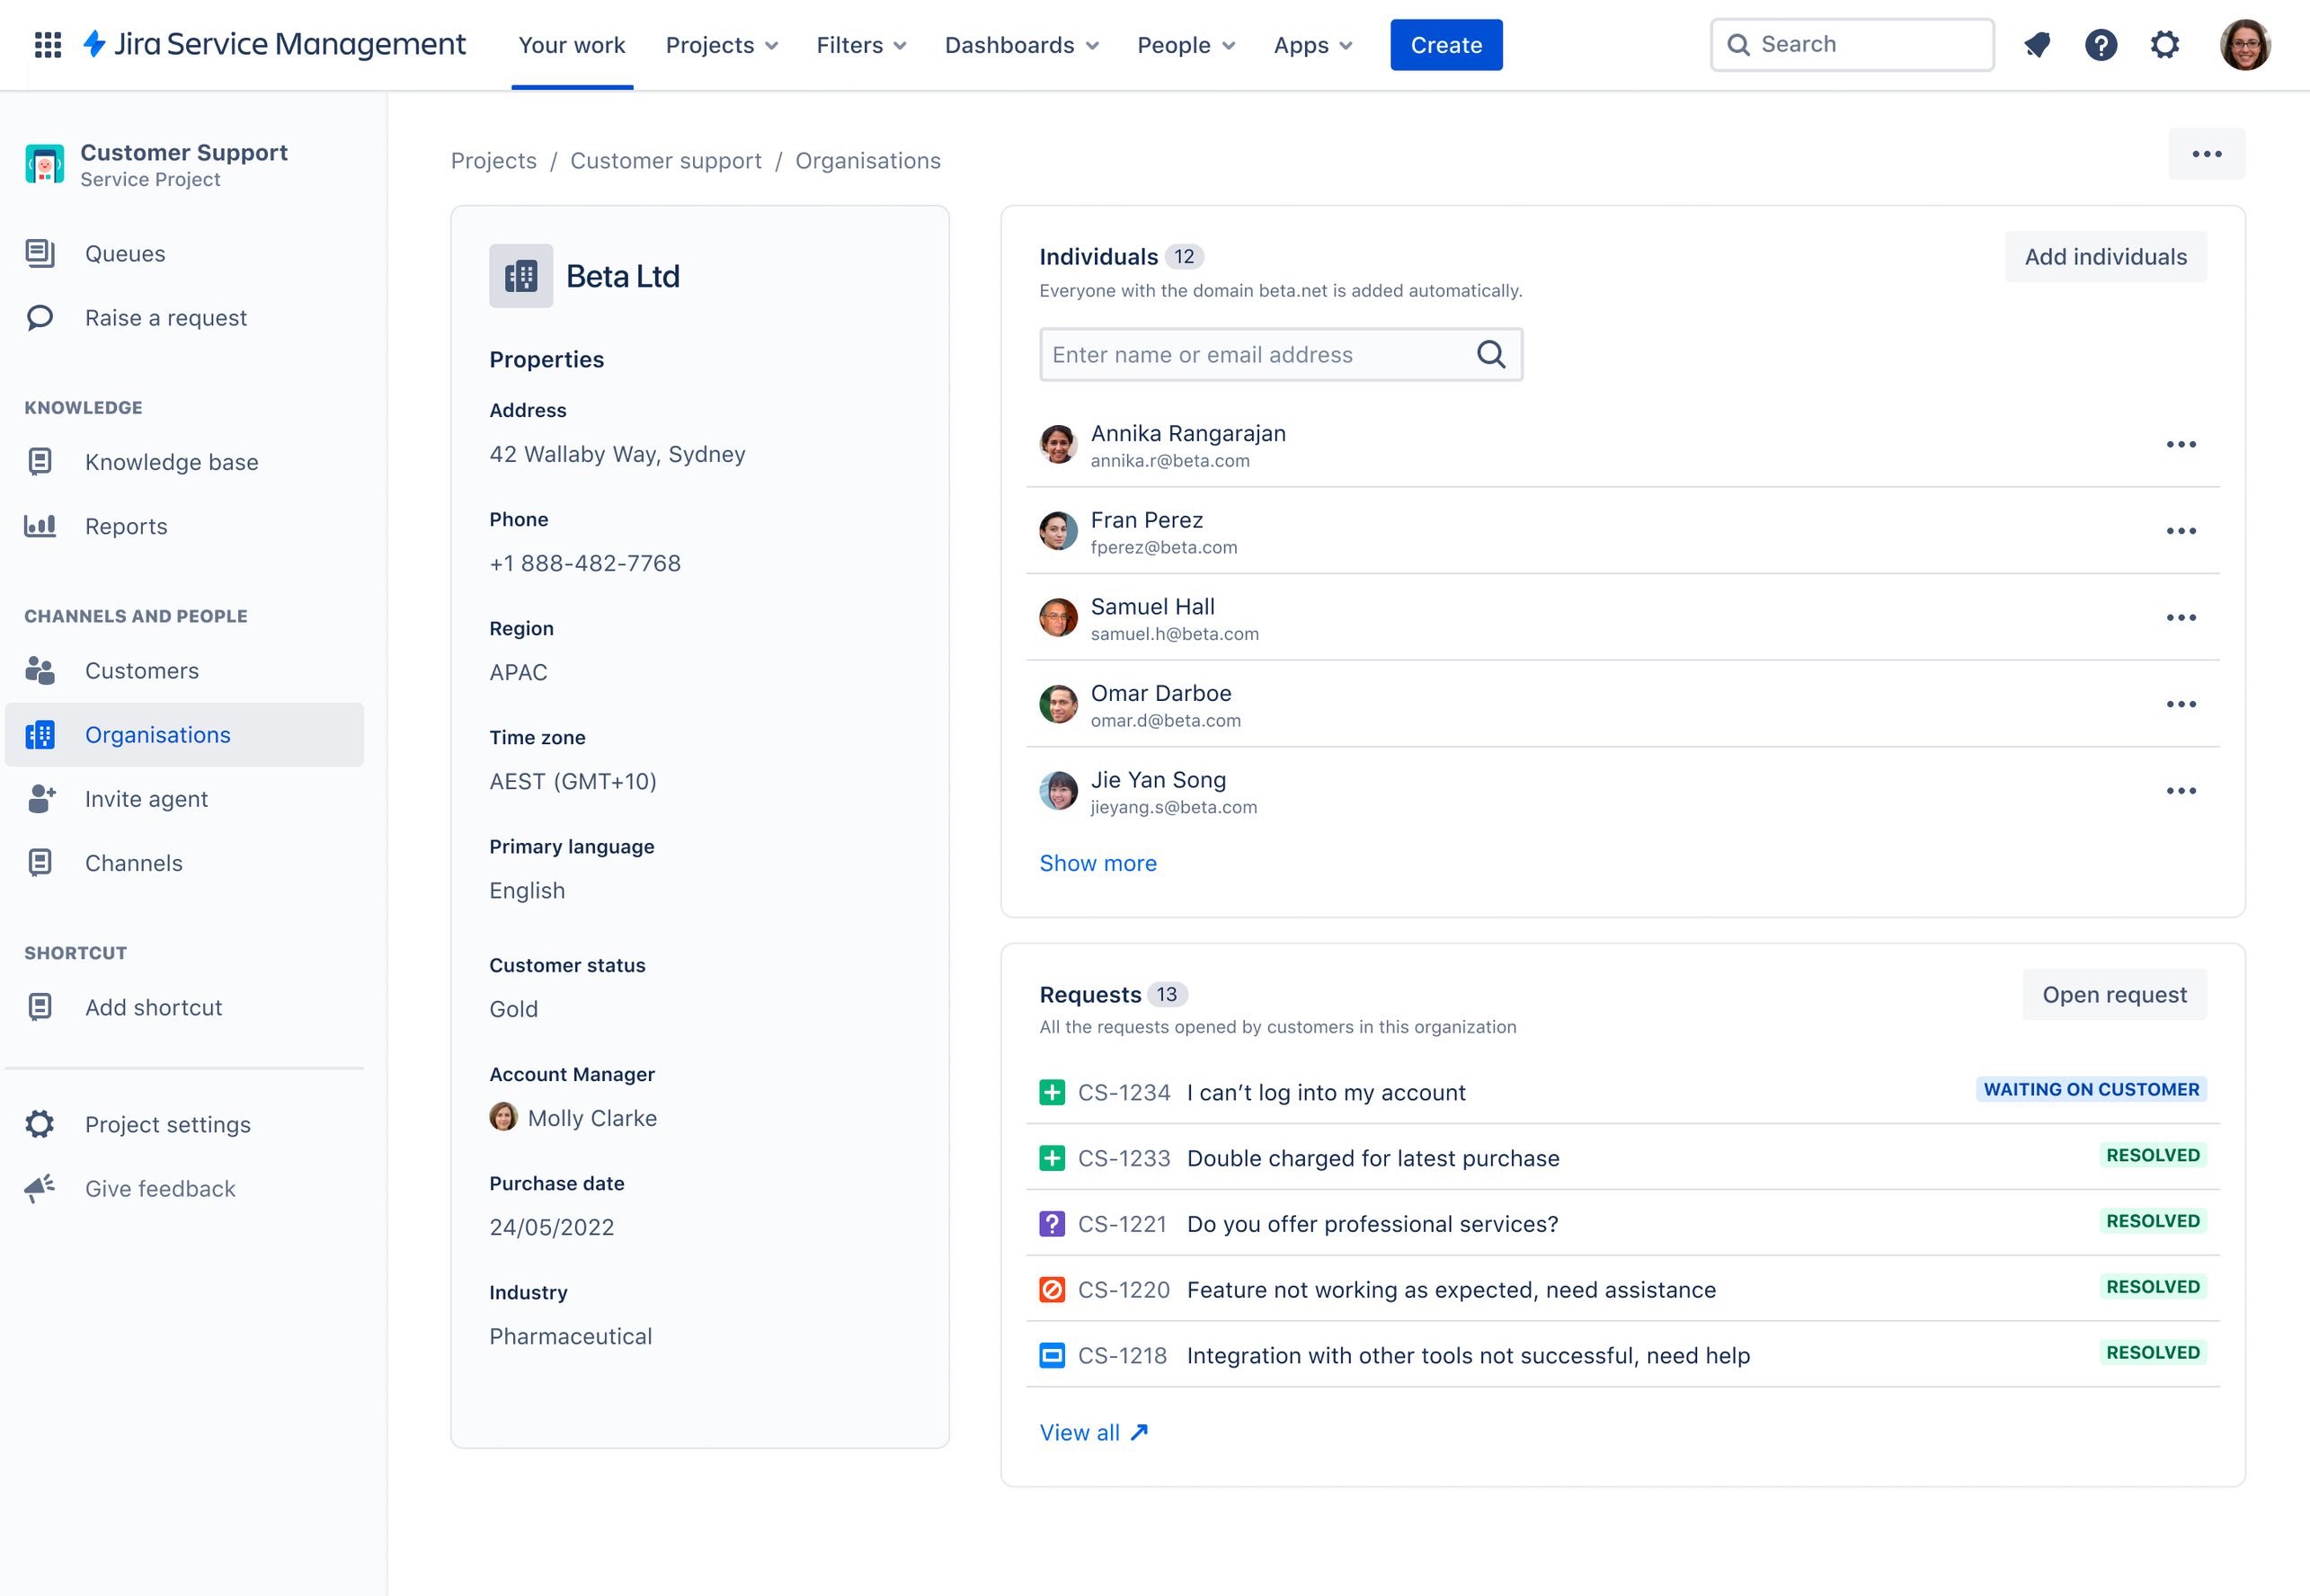Click the Enter name or email field
2310x1596 pixels.
click(1250, 354)
